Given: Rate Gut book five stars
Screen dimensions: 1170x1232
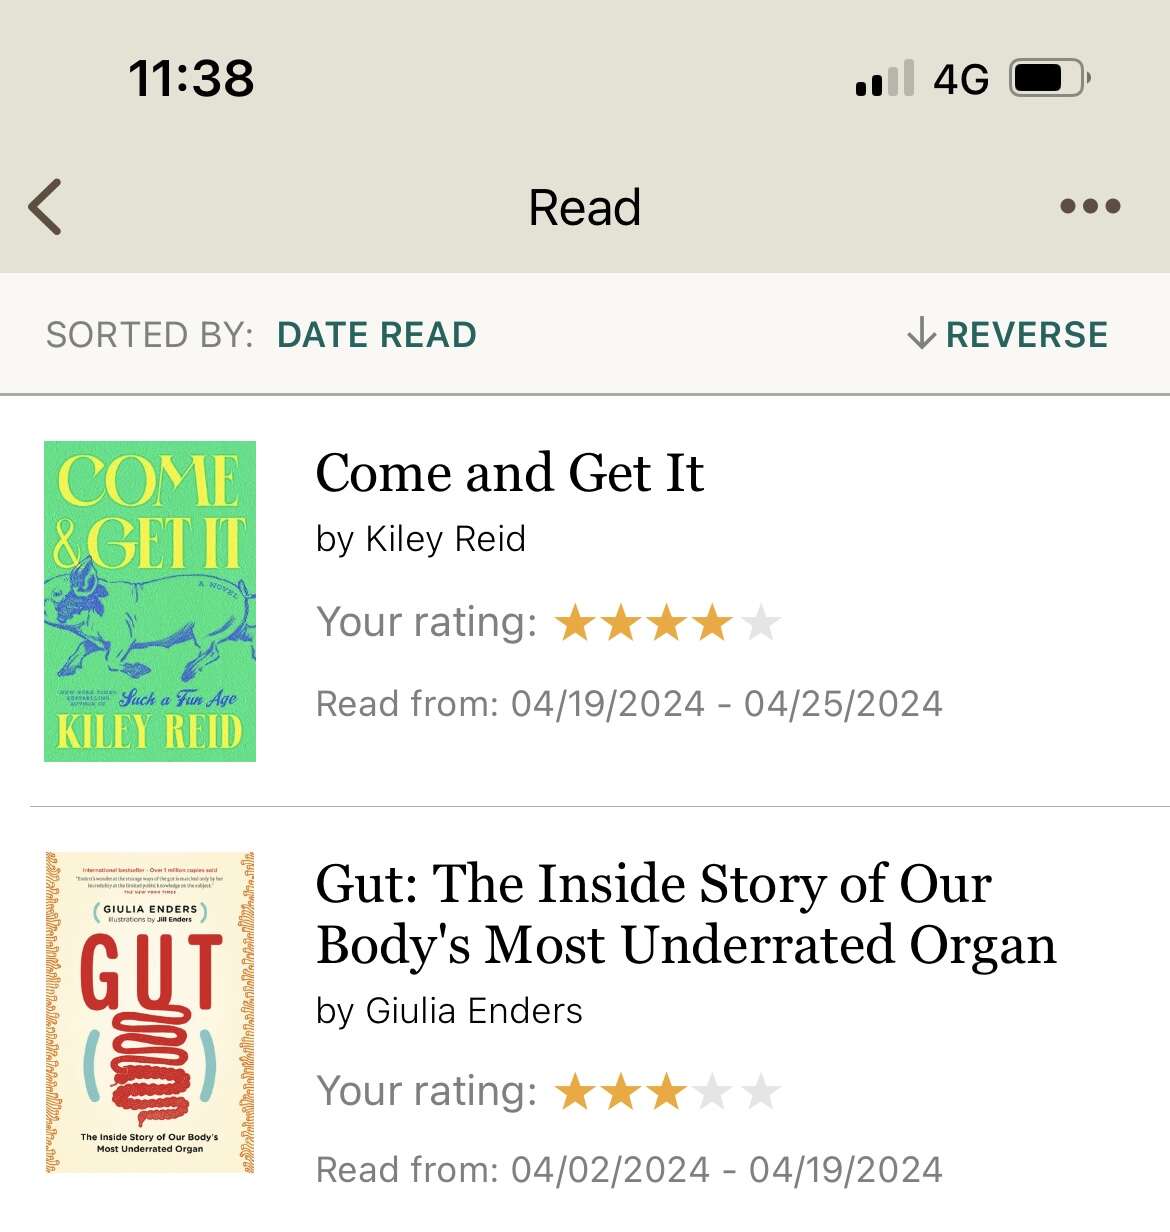Looking at the screenshot, I should (x=761, y=1091).
